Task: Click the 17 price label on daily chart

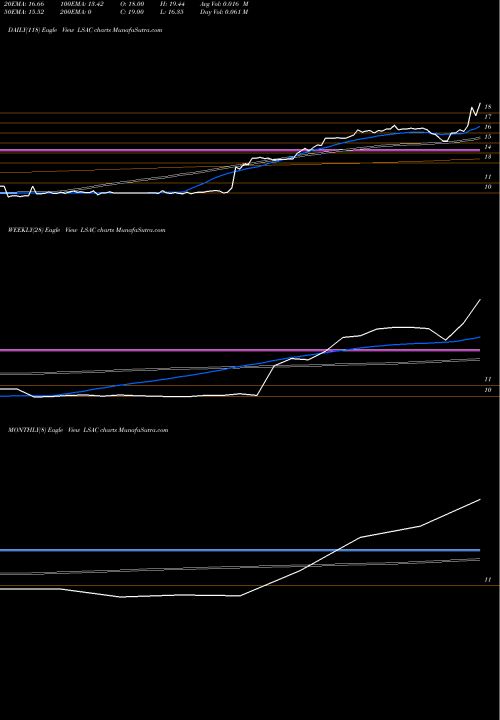Action: 488,117
